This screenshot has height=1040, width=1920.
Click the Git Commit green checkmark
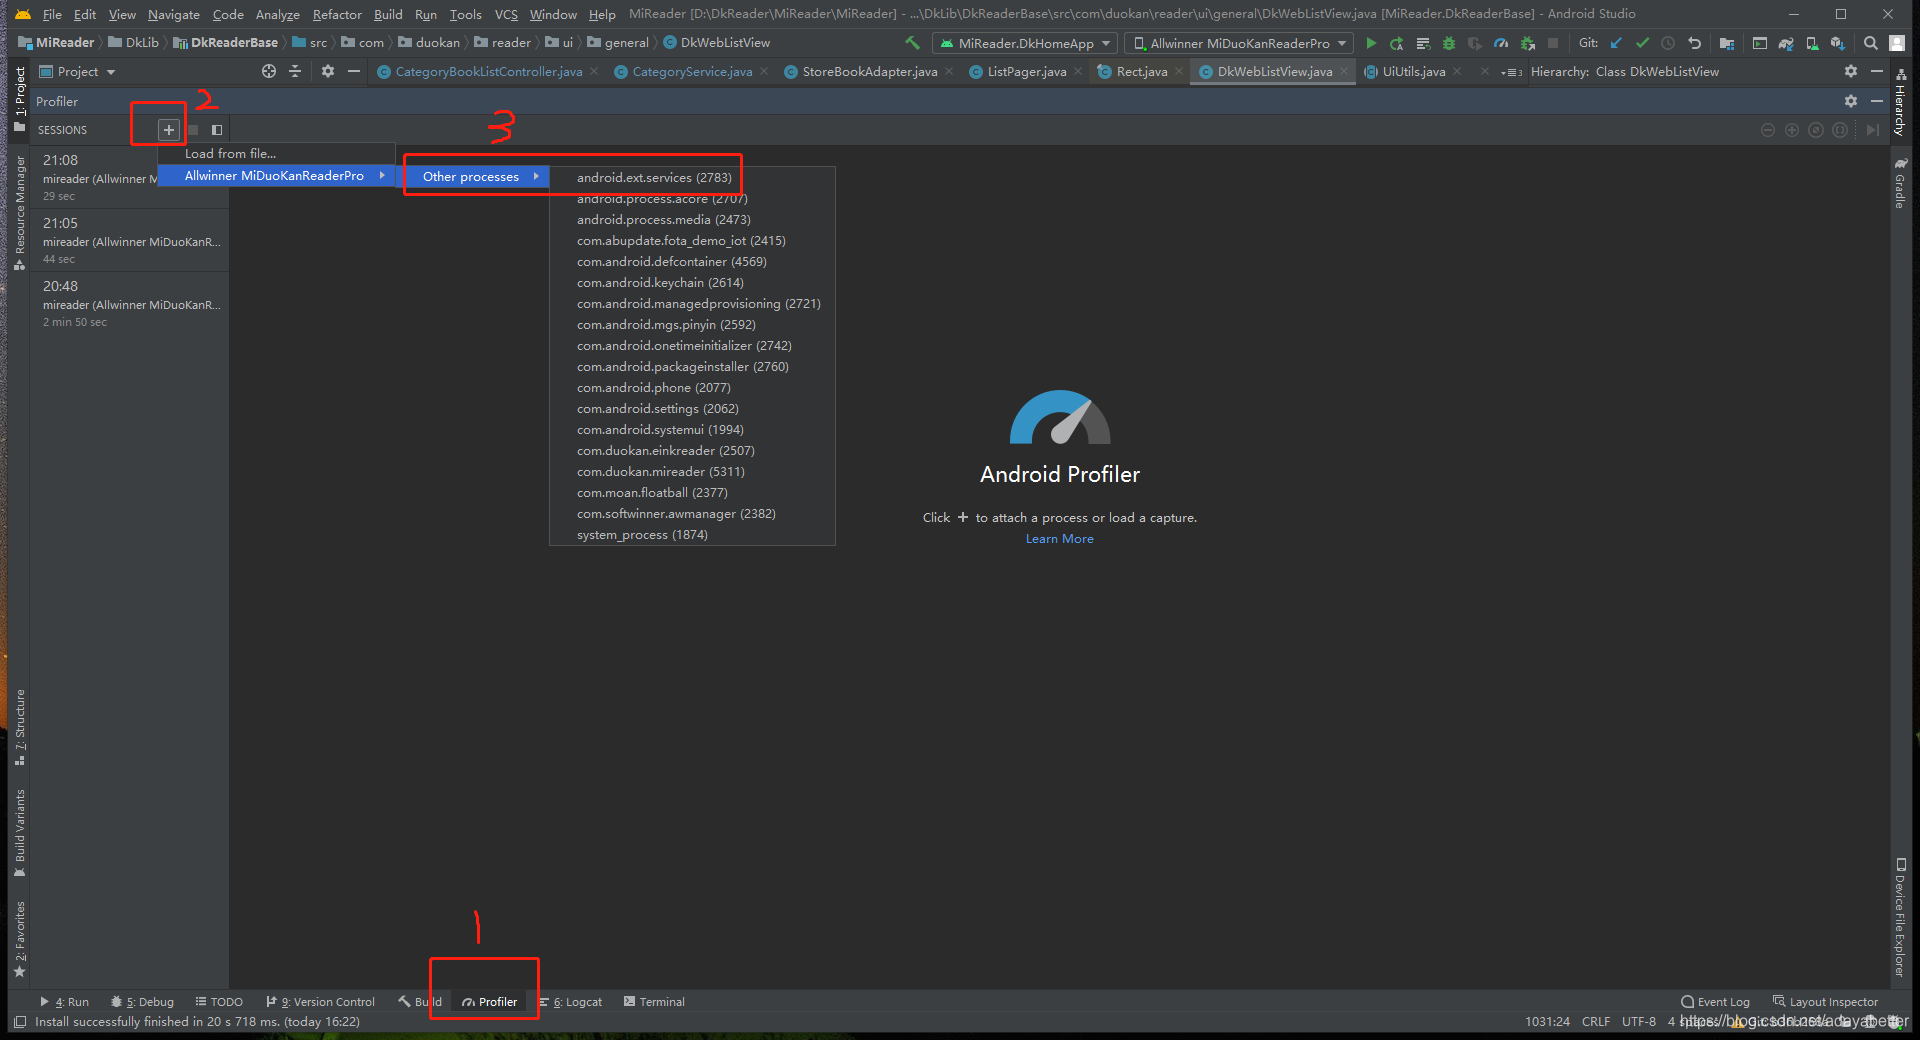[1642, 43]
